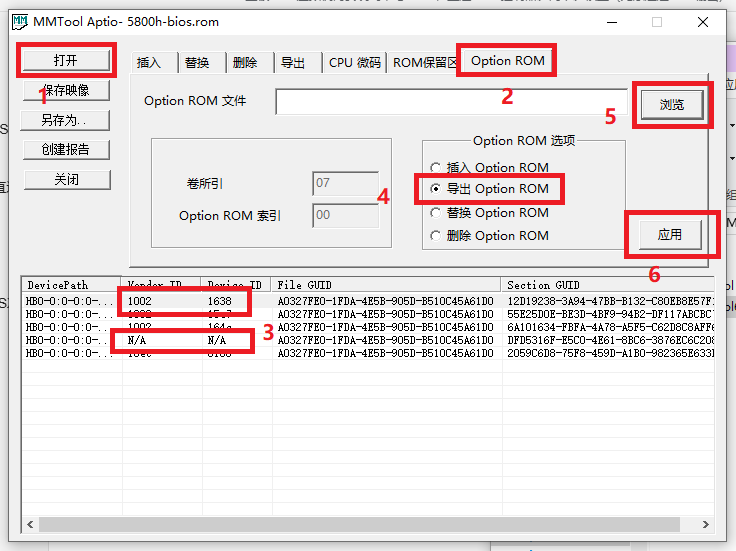The width and height of the screenshot is (736, 551).
Task: Choose the 导出 Option ROM radio option
Action: (435, 189)
